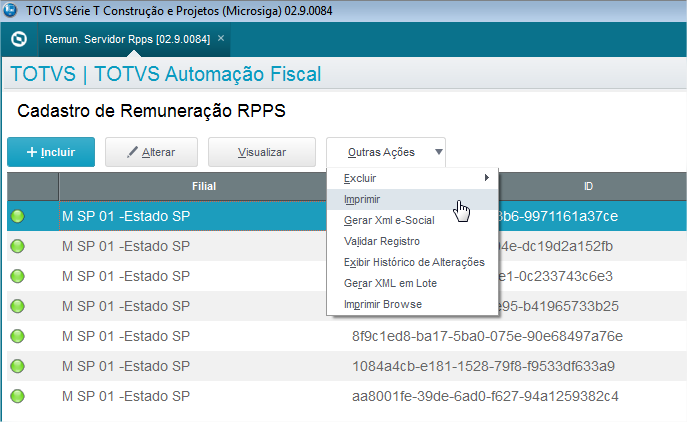Viewport: 687px width, 422px height.
Task: Choose Imprimir Browse option
Action: [412, 305]
